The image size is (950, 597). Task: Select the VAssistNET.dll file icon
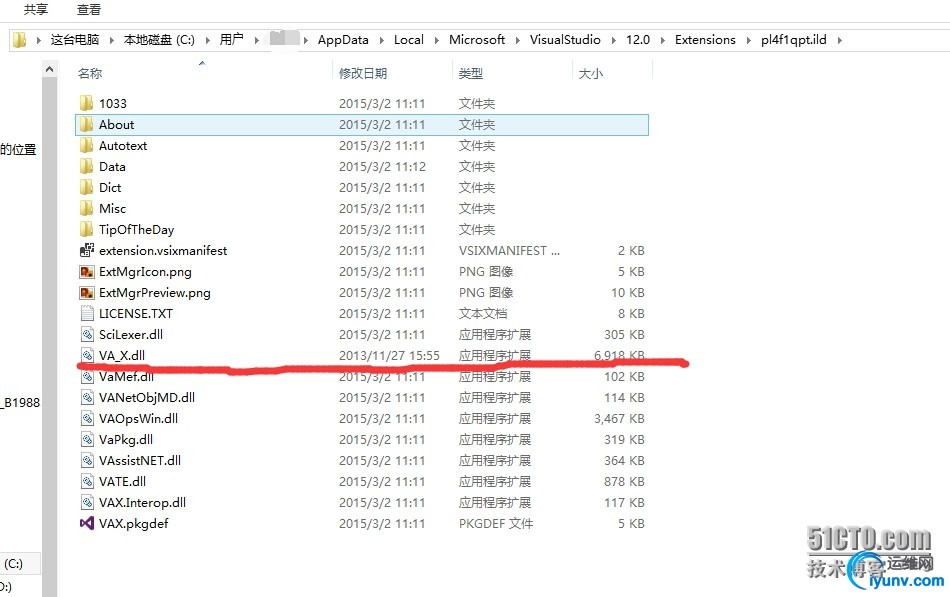pos(87,461)
